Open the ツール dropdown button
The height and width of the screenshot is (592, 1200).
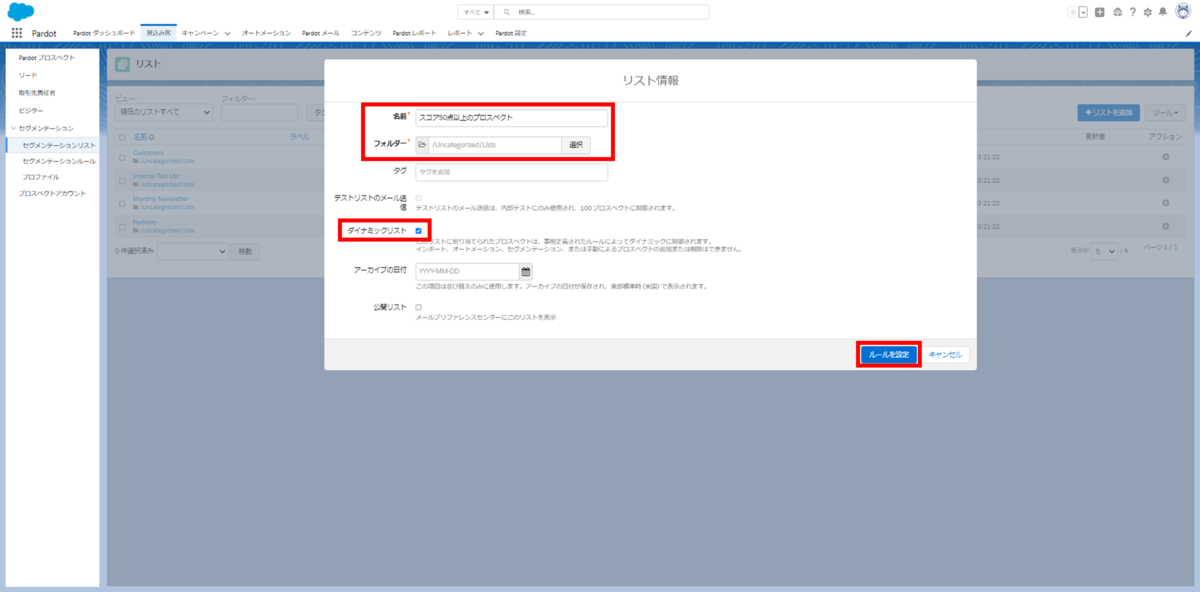tap(1164, 113)
